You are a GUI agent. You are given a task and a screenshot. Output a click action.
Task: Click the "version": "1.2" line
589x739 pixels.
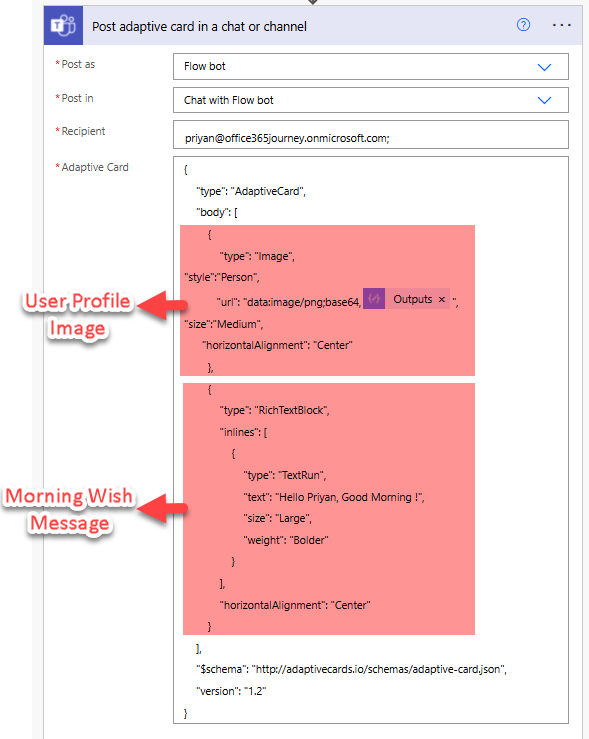pyautogui.click(x=231, y=691)
